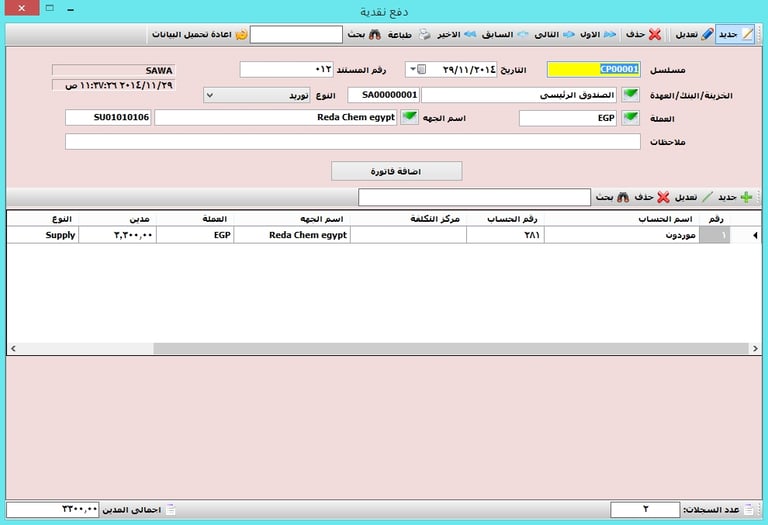Image resolution: width=768 pixels, height=525 pixels.
Task: Click the حذف (Delete) red X in the top toolbar
Action: [655, 34]
